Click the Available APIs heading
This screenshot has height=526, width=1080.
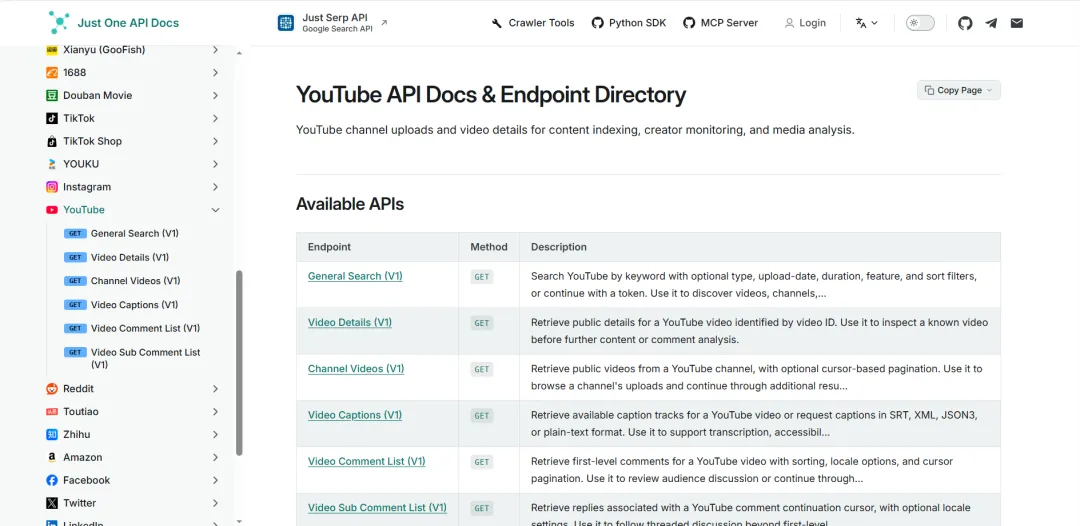(350, 204)
